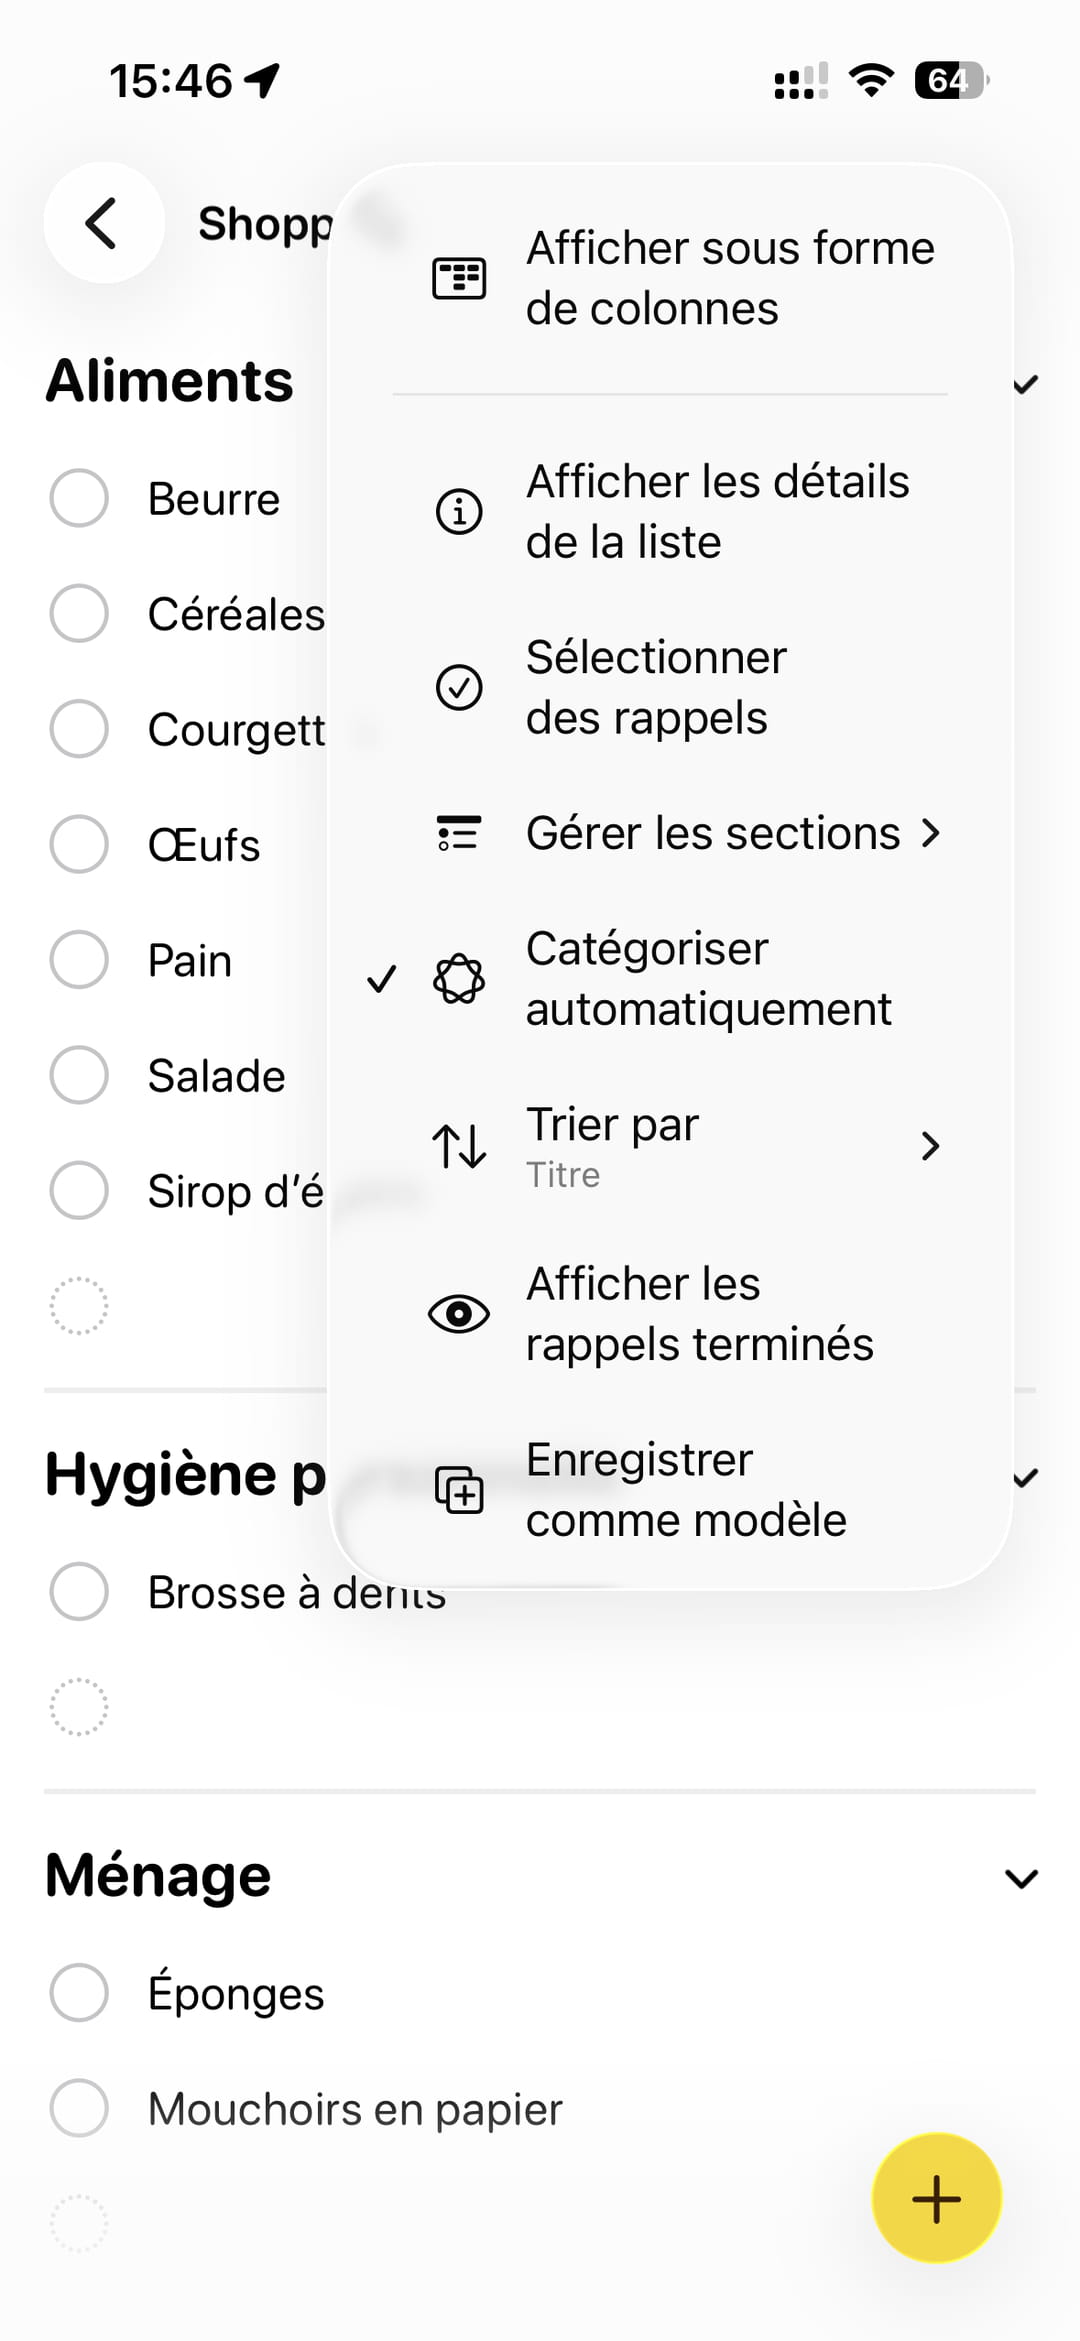Choose Afficher sous forme de colonnes
Viewport: 1080px width, 2341px height.
(730, 278)
